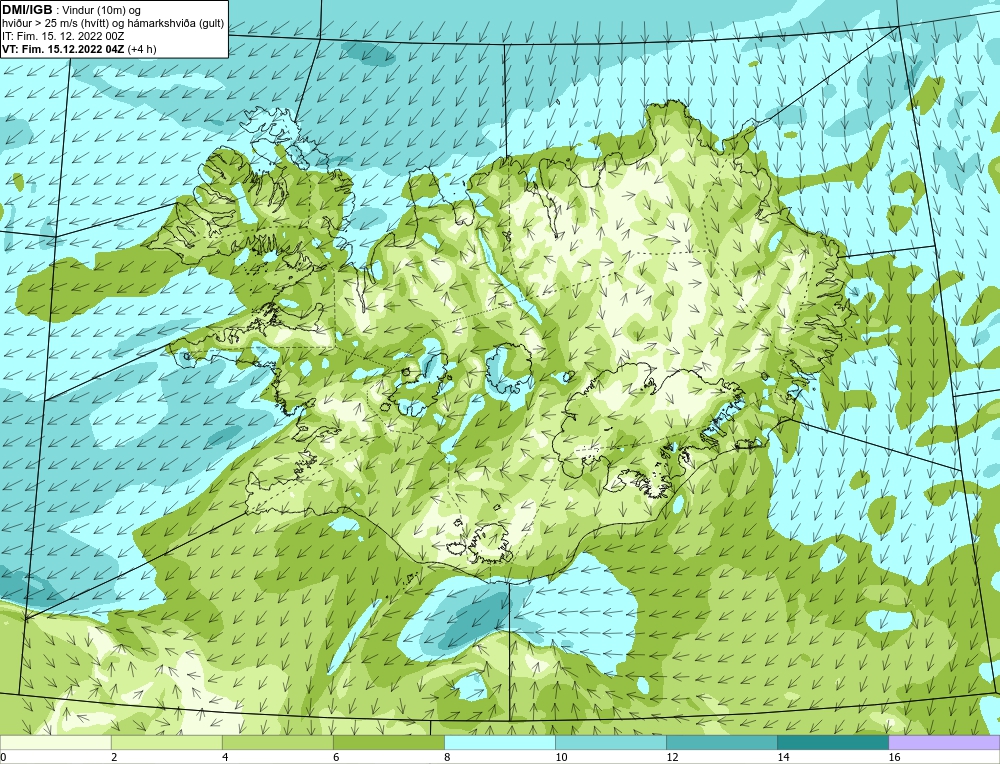Click the palest 0–2 m/s legend color
The width and height of the screenshot is (1000, 764).
[x=55, y=742]
